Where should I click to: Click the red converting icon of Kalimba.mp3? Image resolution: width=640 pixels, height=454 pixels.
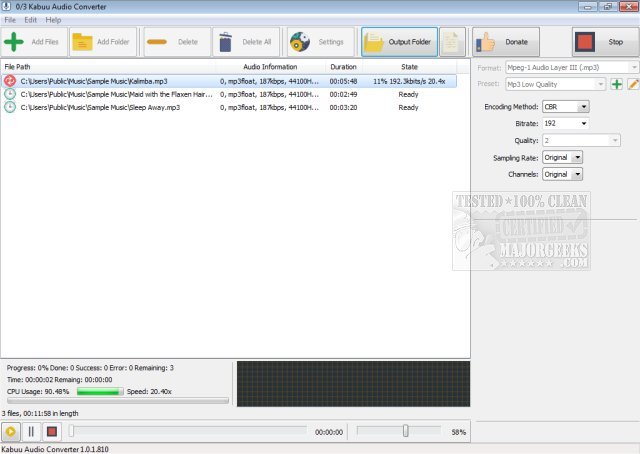(x=10, y=81)
